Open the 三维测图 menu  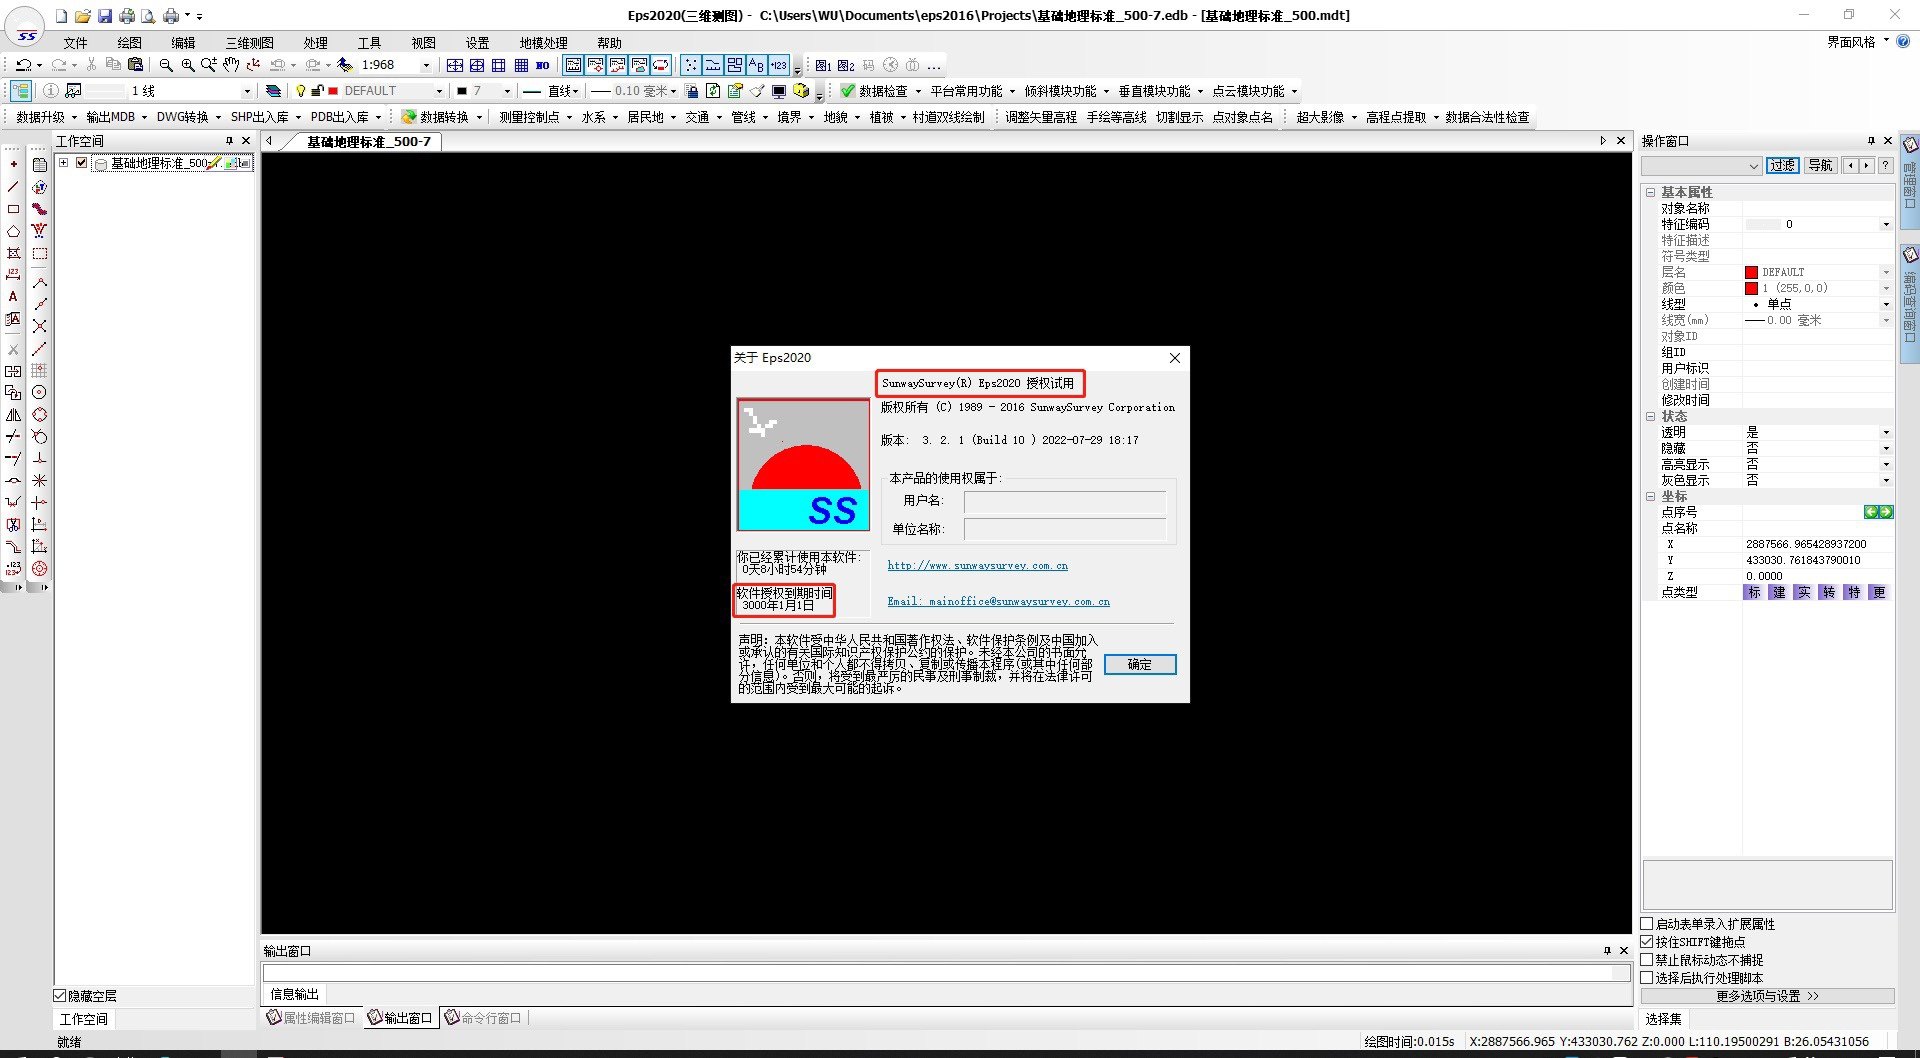pos(249,43)
